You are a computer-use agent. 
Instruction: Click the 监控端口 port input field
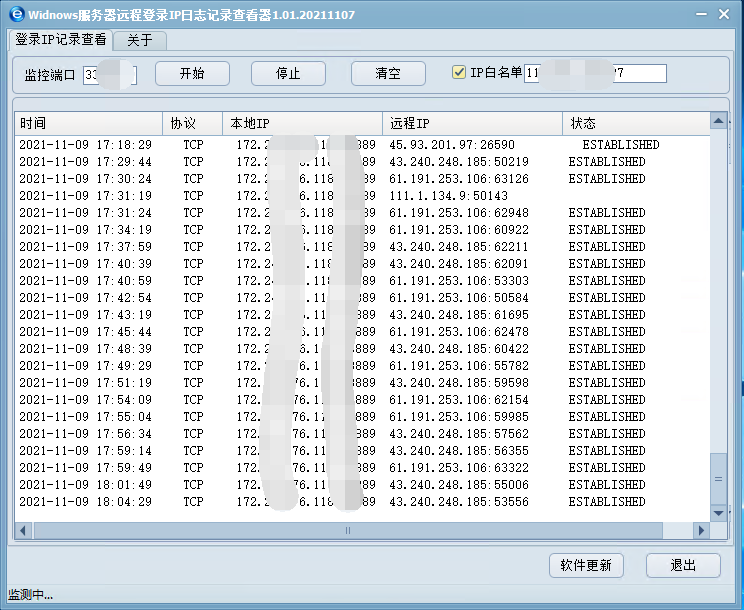[x=110, y=75]
